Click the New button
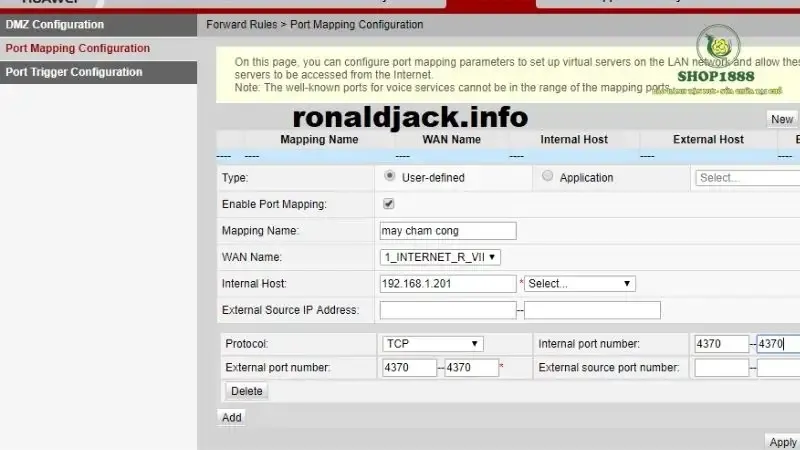 click(x=781, y=119)
